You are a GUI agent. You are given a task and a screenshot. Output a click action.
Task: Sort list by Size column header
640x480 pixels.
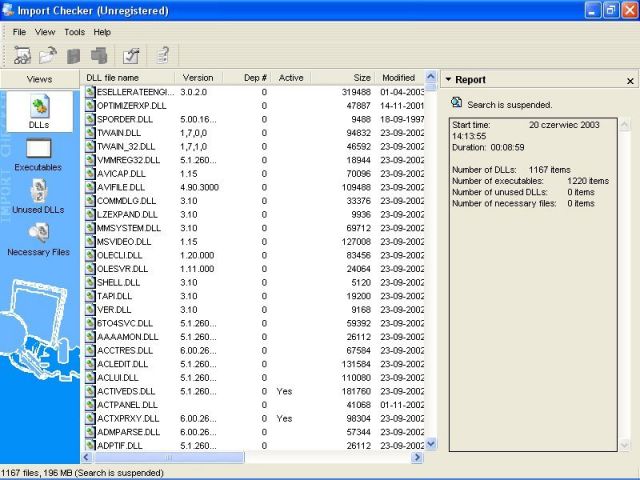(x=361, y=77)
